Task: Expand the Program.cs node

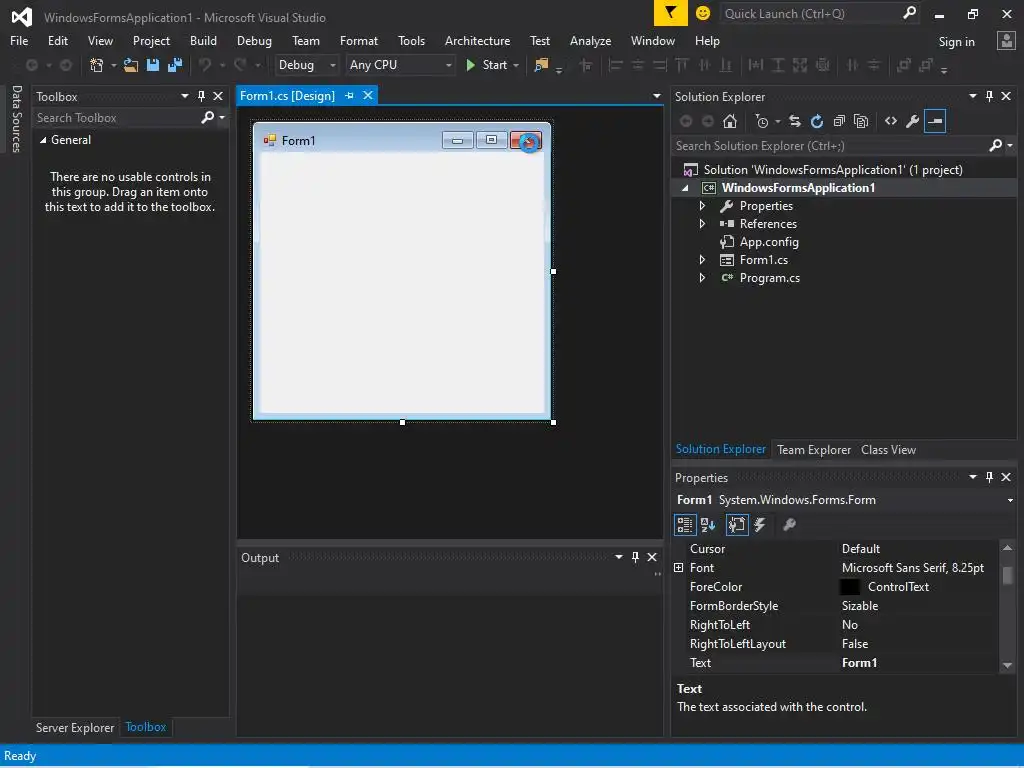Action: (702, 278)
